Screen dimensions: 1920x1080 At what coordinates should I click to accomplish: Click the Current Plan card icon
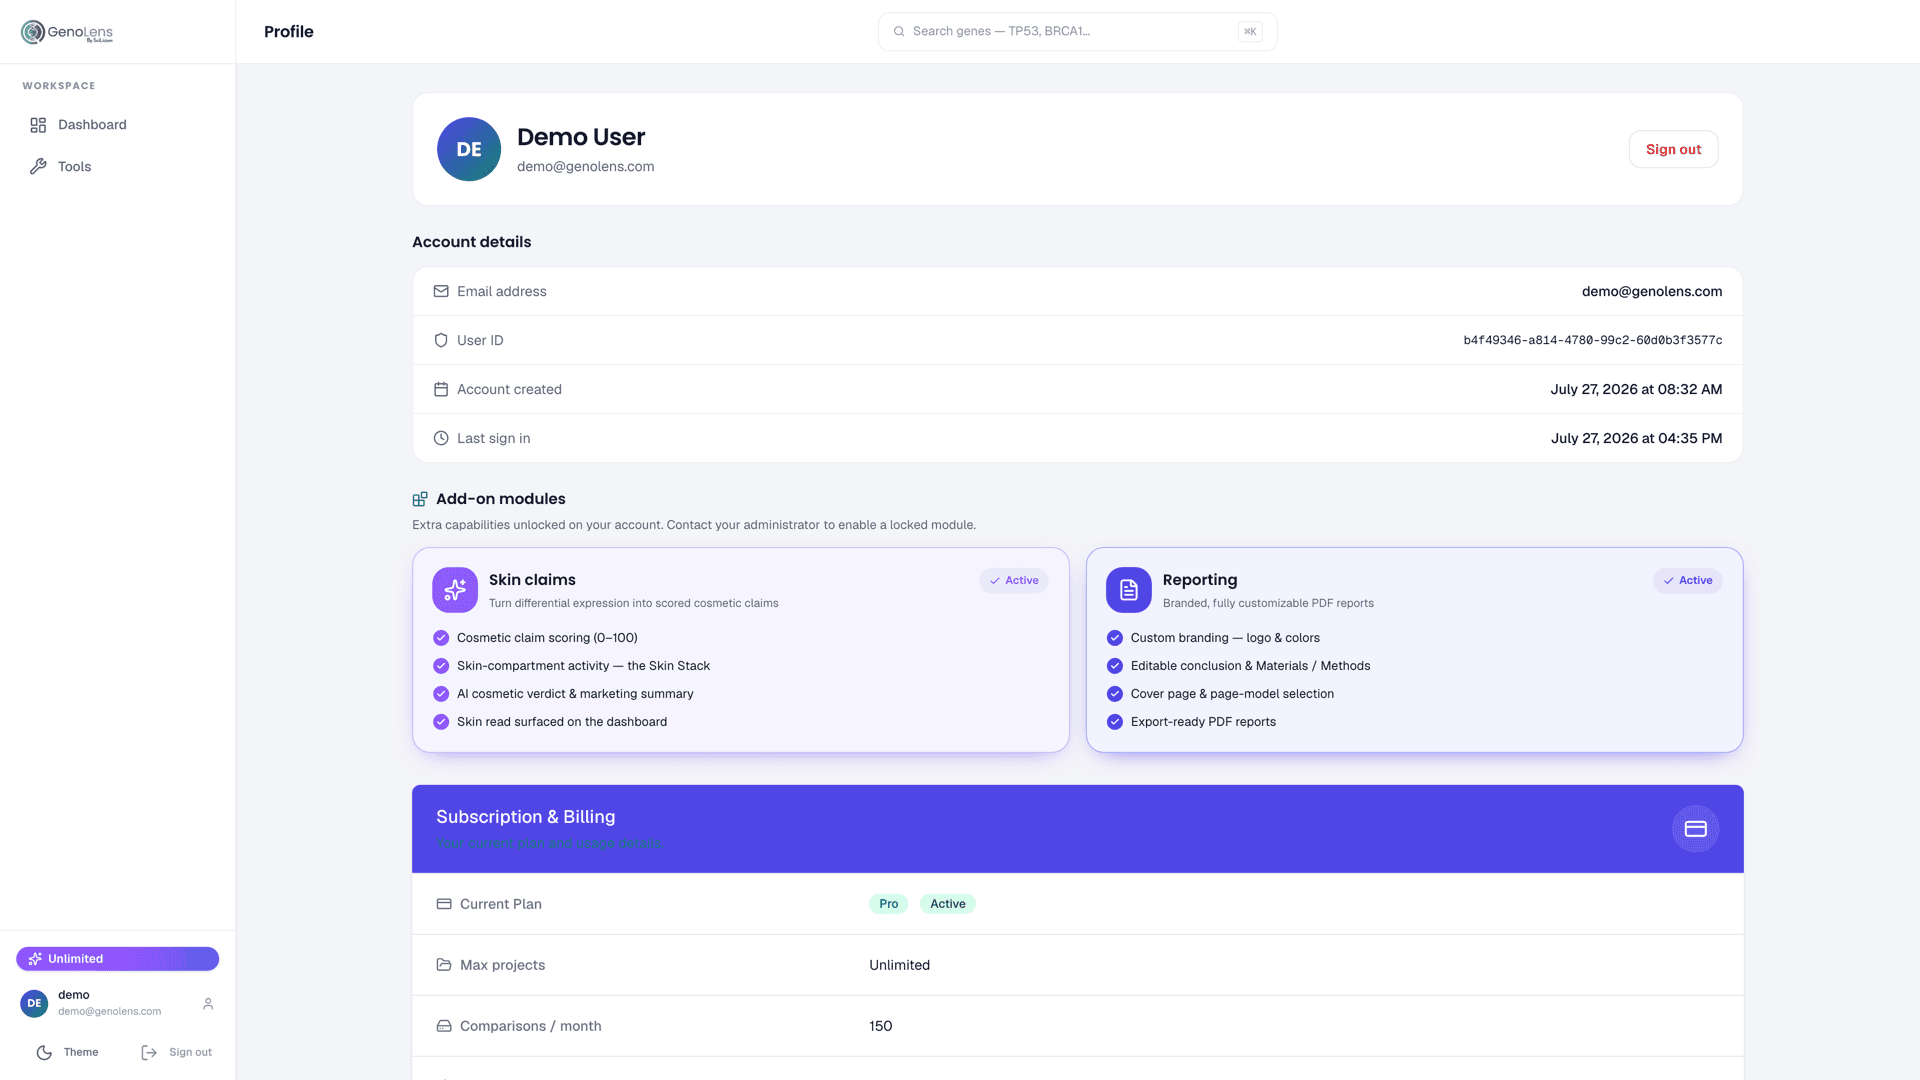(444, 904)
